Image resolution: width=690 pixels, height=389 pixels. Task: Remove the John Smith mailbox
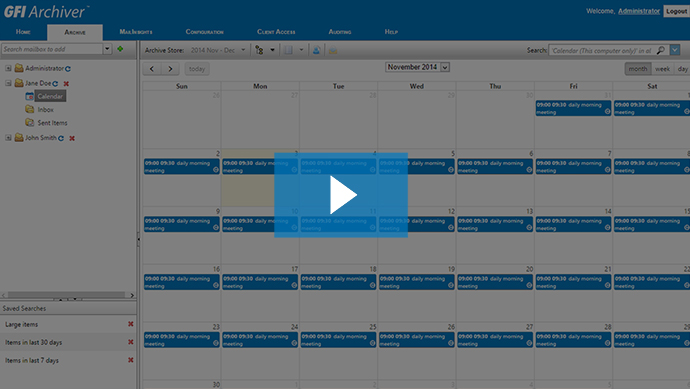point(72,138)
